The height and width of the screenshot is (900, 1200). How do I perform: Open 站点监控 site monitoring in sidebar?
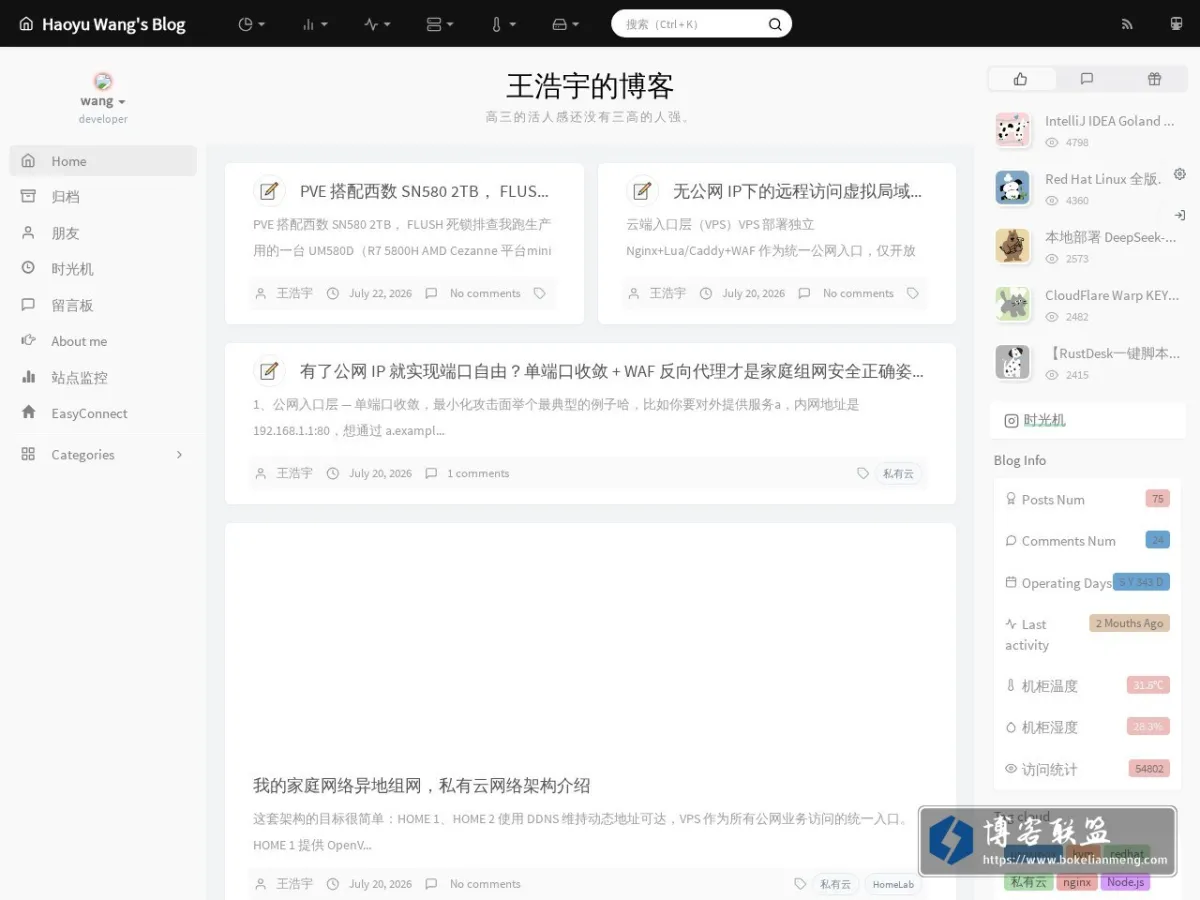pyautogui.click(x=103, y=378)
